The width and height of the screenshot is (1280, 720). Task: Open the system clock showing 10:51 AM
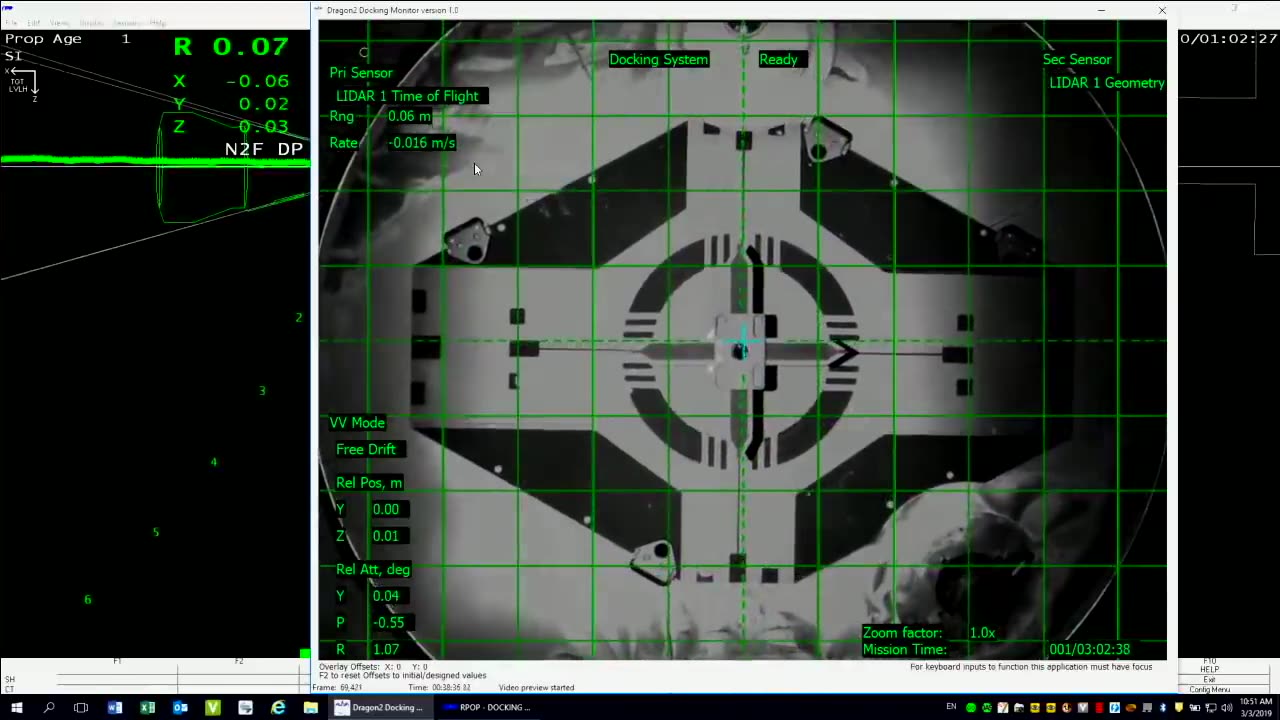(x=1256, y=708)
